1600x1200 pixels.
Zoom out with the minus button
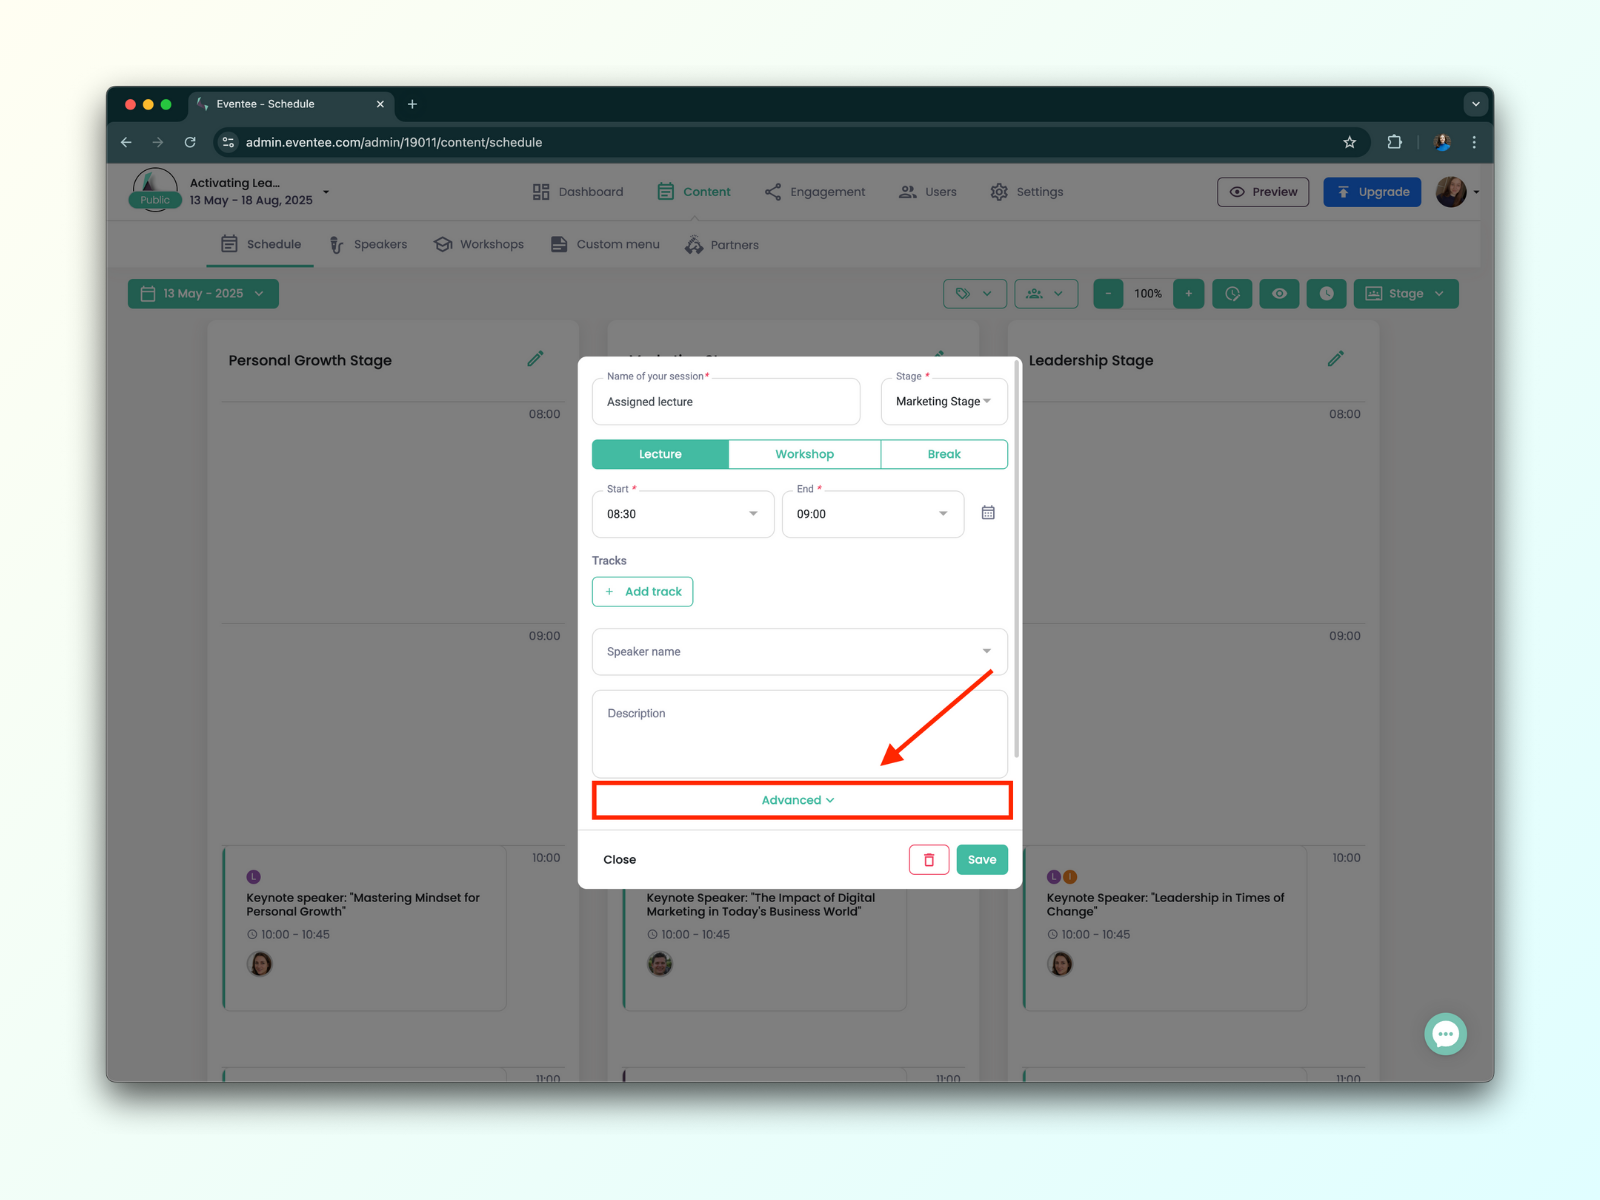(1108, 293)
